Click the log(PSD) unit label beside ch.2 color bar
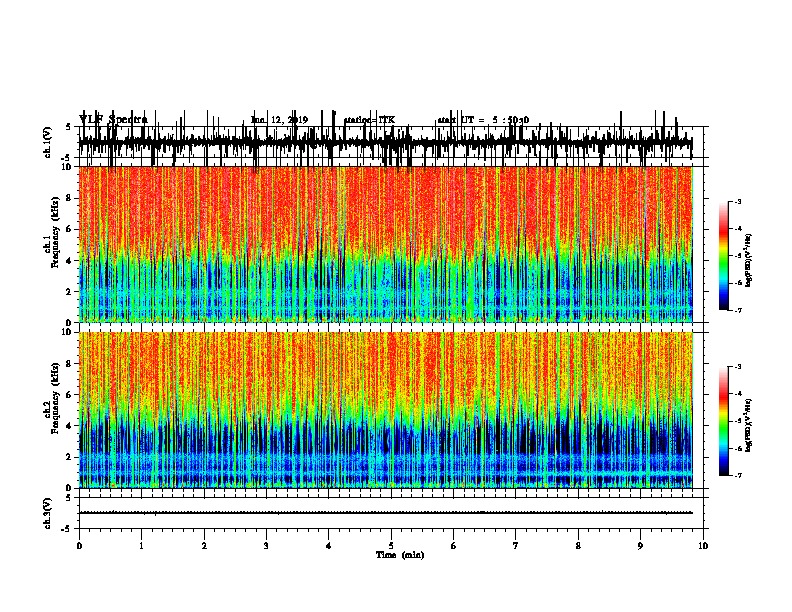This screenshot has width=792, height=612. 748,426
